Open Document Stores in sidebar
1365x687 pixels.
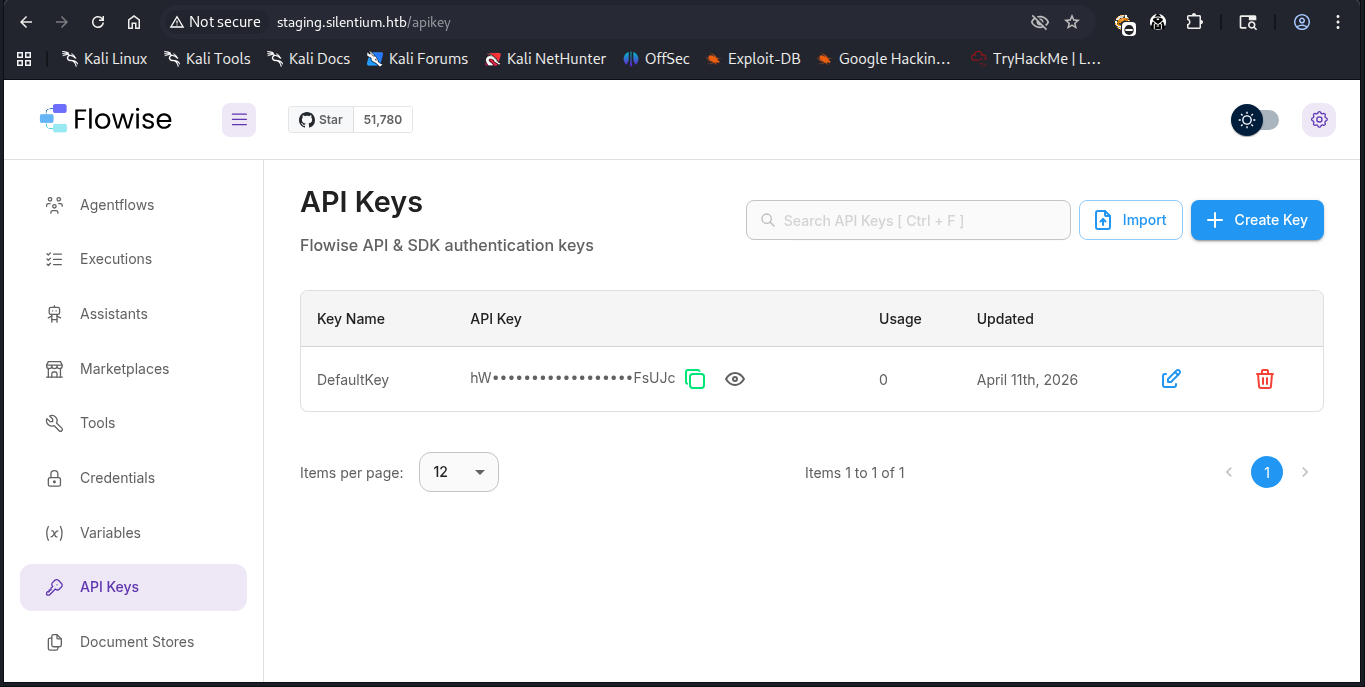tap(133, 642)
